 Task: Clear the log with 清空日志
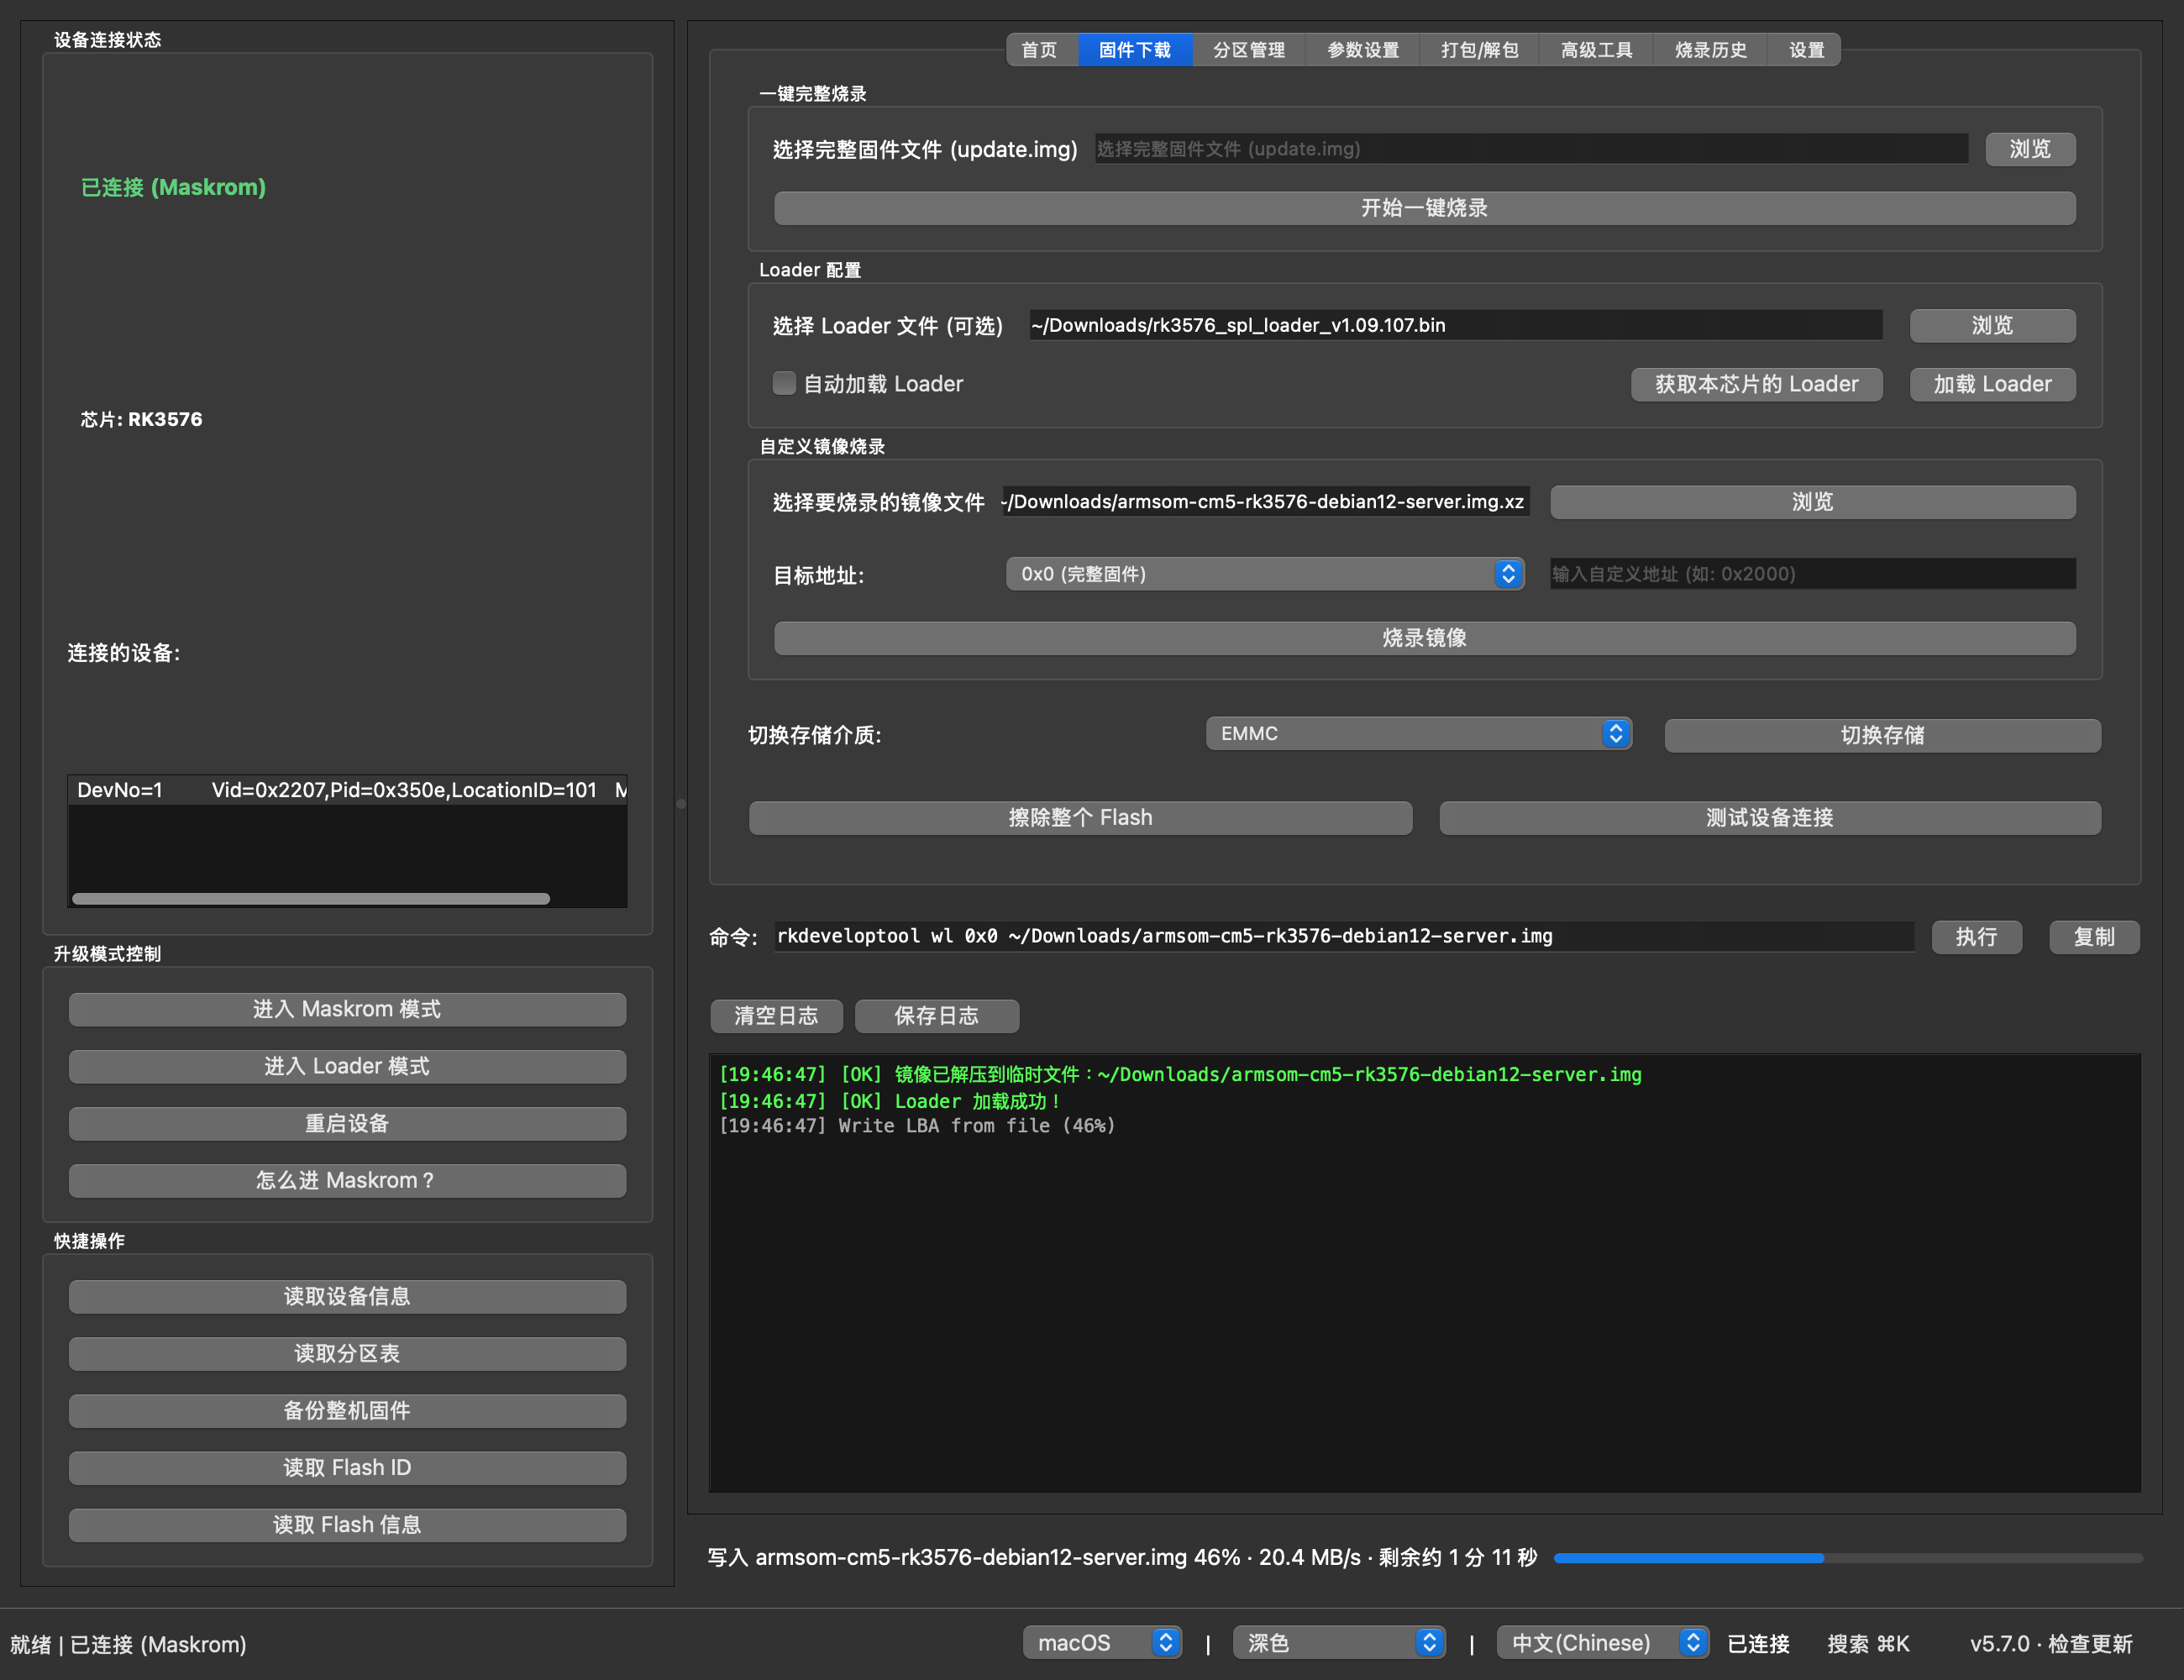click(x=776, y=1016)
